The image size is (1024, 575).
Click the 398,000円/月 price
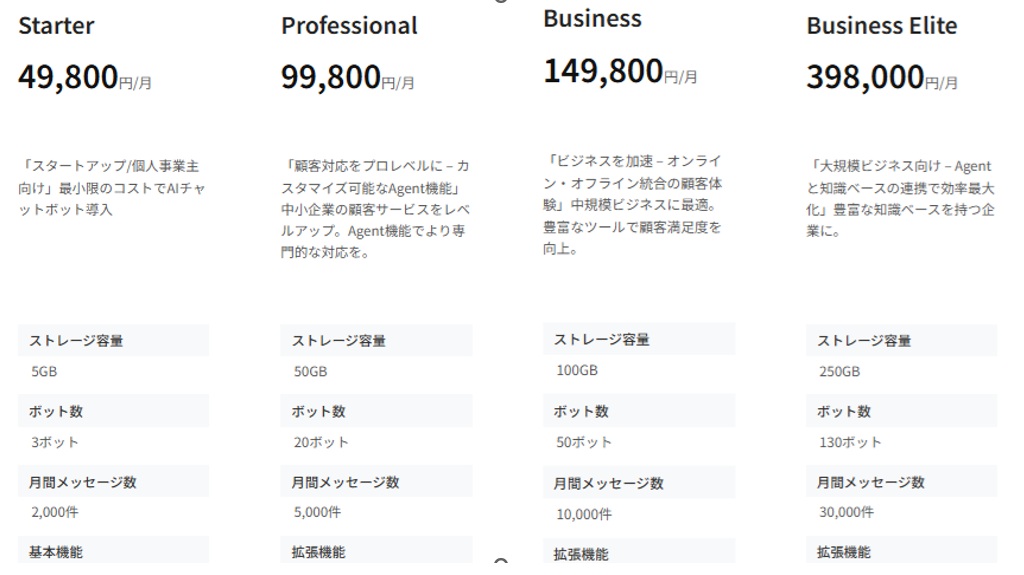882,77
